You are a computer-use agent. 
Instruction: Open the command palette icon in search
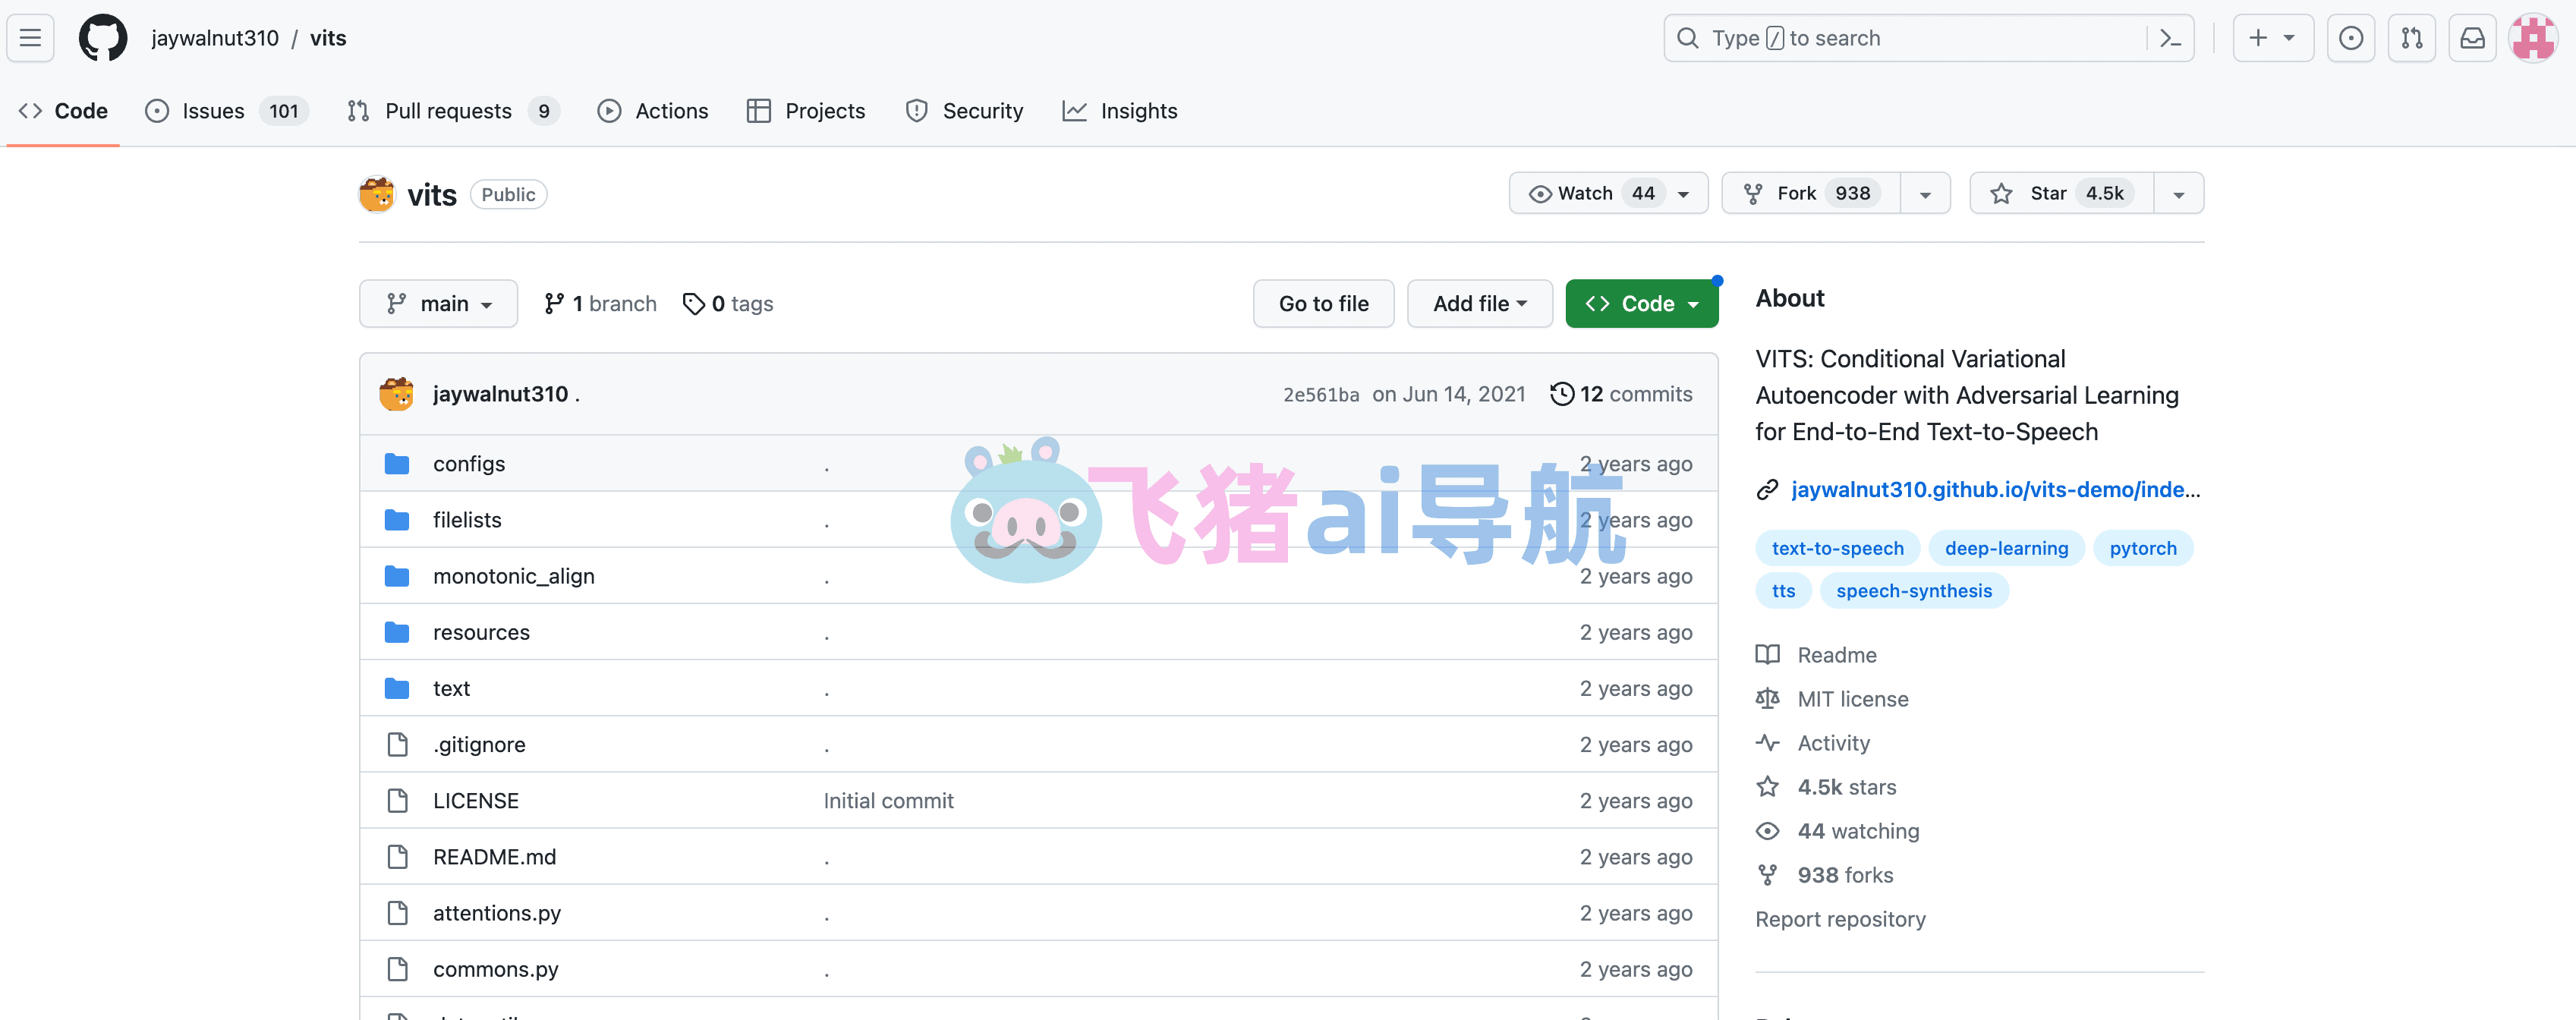tap(2169, 38)
